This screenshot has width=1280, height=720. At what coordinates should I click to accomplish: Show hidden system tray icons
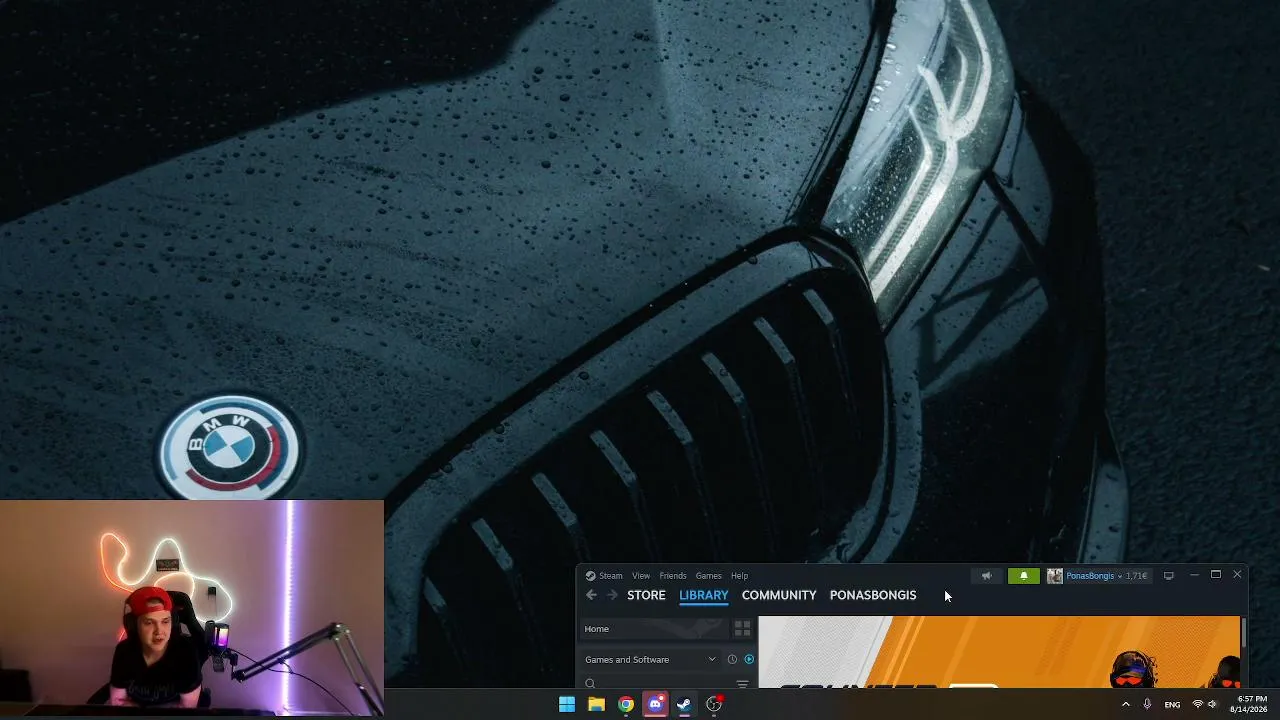click(x=1125, y=704)
